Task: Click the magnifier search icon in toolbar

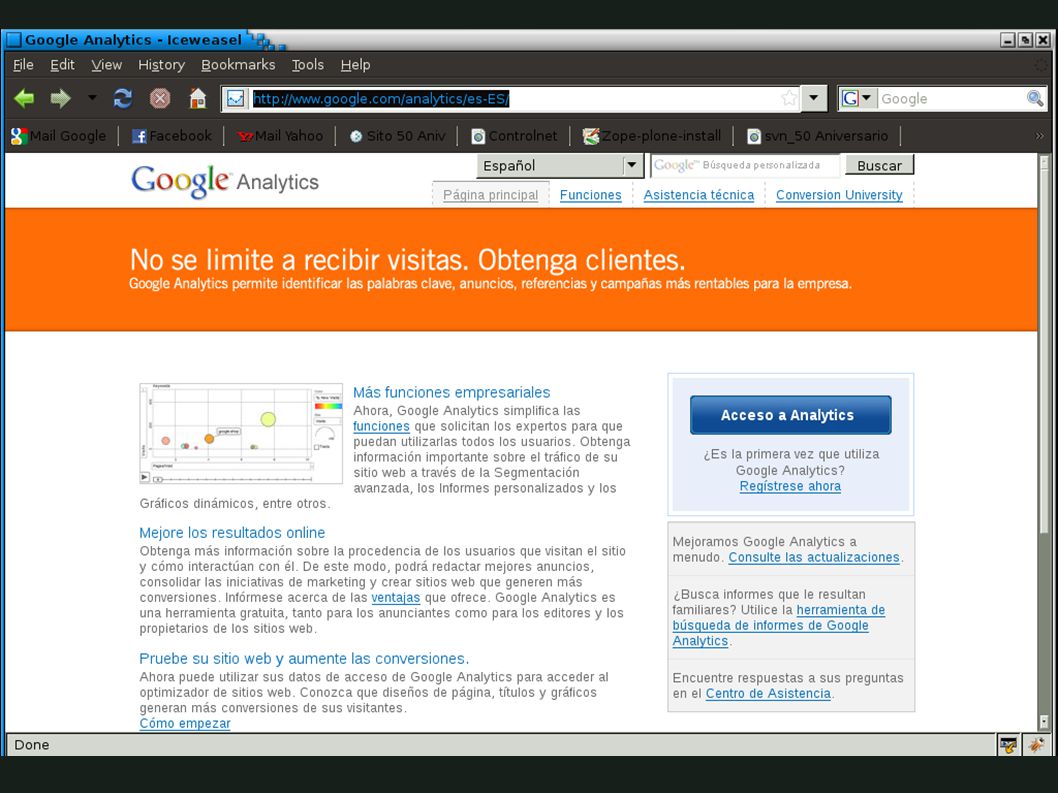Action: pos(1034,99)
